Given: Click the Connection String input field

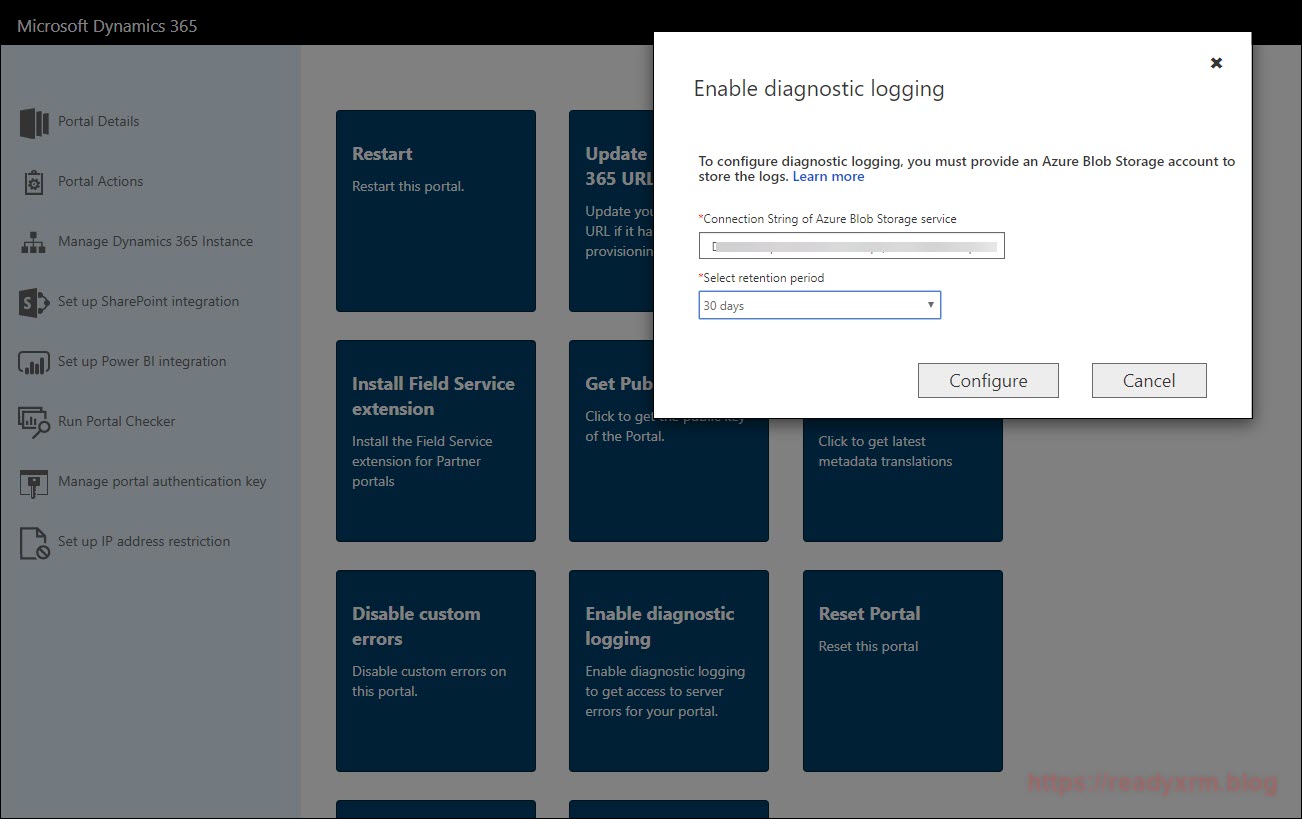Looking at the screenshot, I should click(x=851, y=246).
